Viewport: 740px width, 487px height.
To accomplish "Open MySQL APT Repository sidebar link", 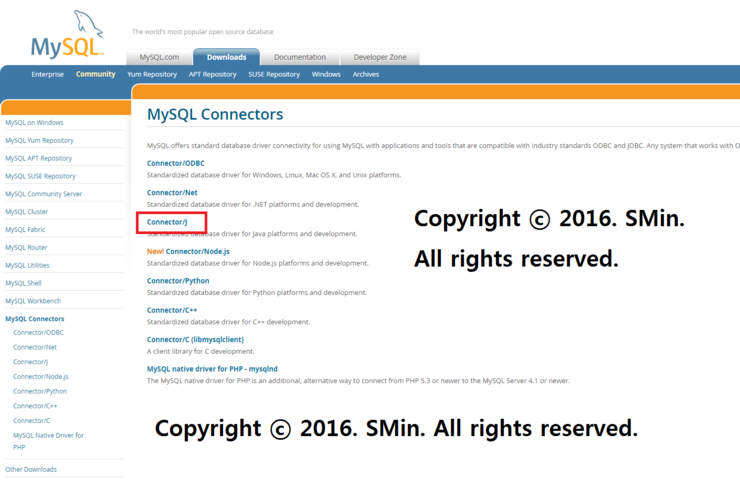I will point(38,159).
